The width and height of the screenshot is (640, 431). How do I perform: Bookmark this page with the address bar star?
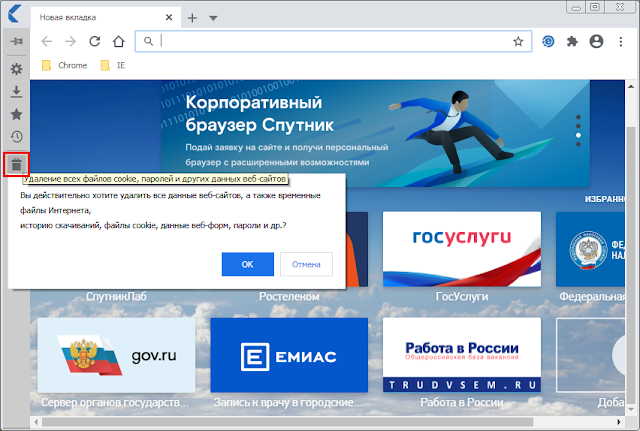point(518,41)
